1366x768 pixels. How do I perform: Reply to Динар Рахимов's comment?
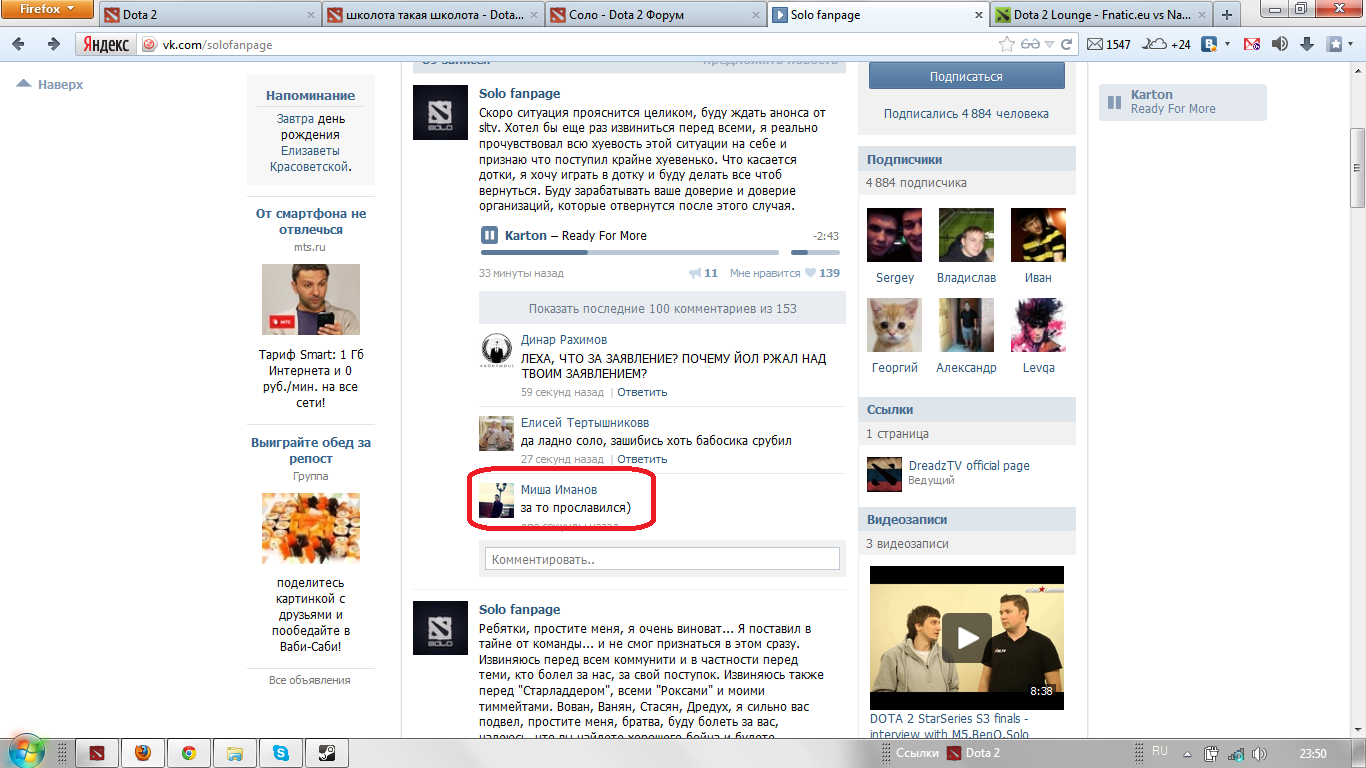642,392
